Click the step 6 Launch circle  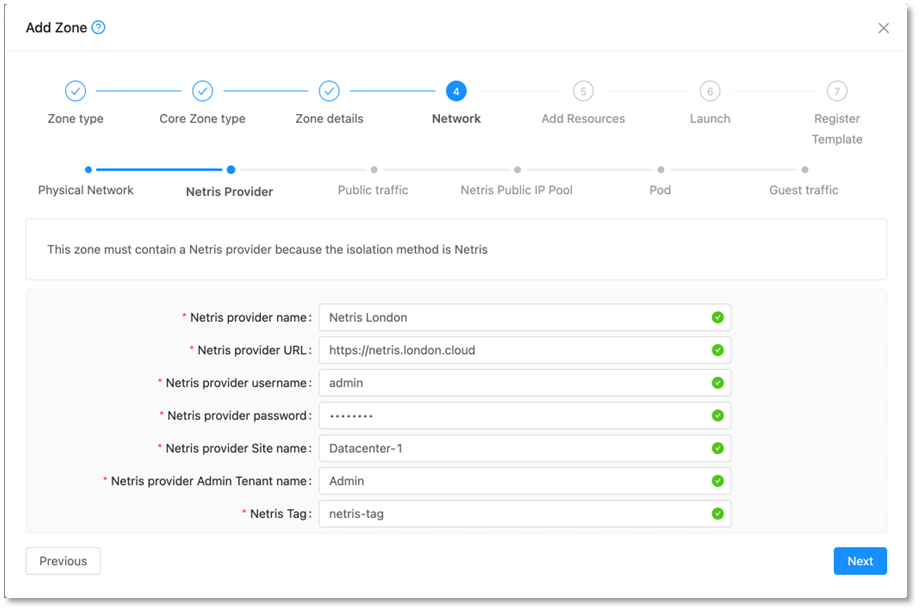(710, 91)
